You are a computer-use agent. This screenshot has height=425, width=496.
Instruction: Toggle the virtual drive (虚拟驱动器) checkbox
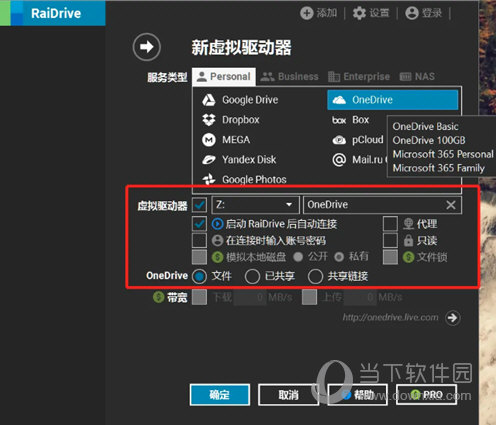[199, 205]
